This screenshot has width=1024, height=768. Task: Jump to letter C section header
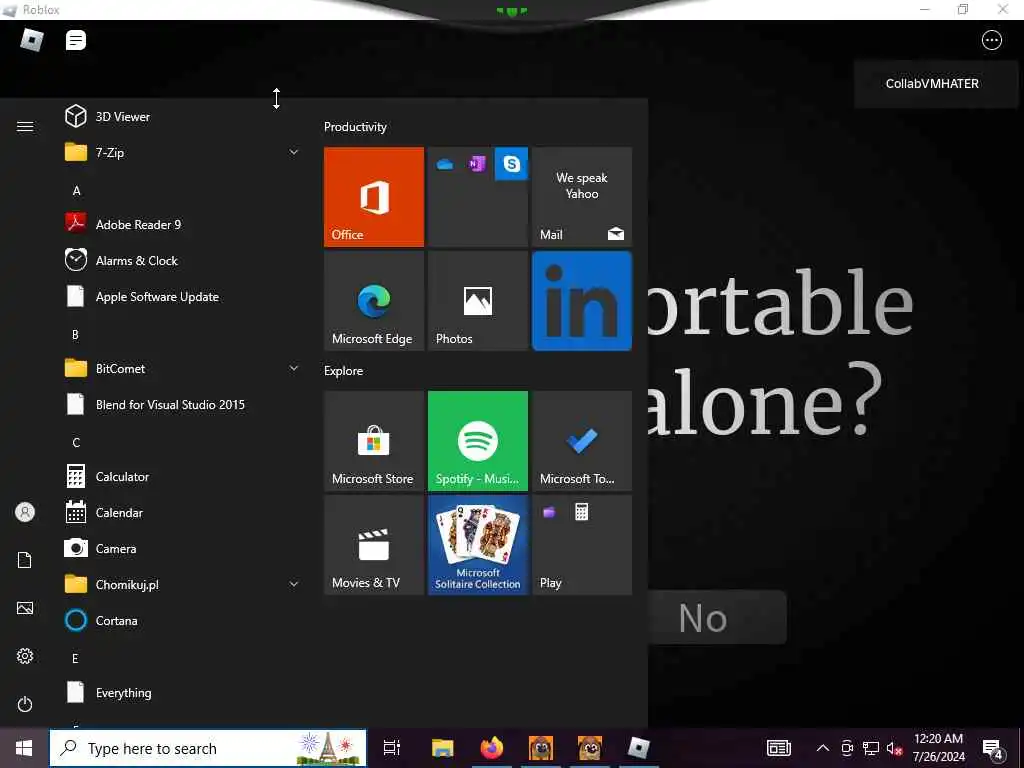pos(76,443)
